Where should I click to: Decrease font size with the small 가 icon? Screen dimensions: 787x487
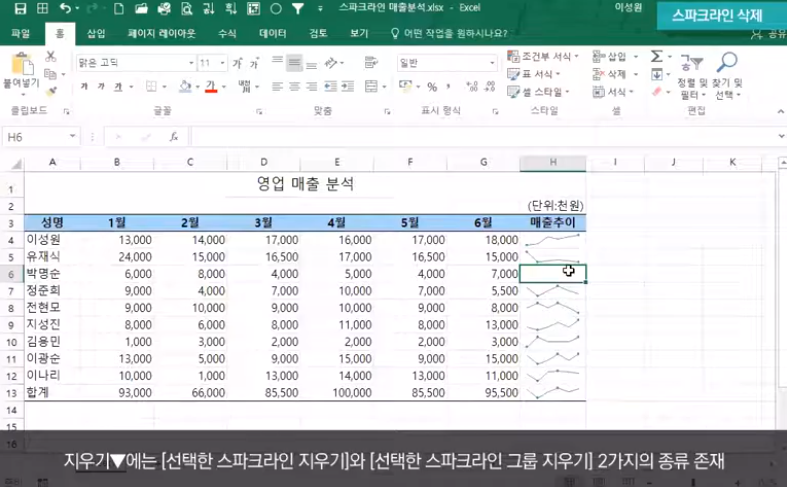[254, 63]
